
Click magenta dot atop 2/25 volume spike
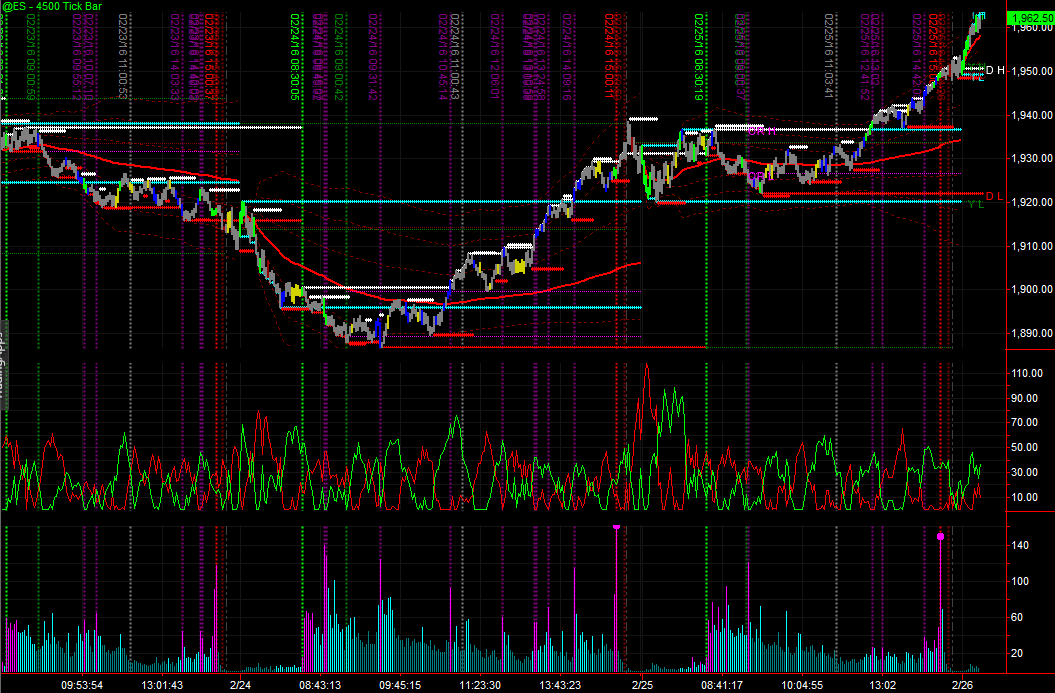coord(616,527)
